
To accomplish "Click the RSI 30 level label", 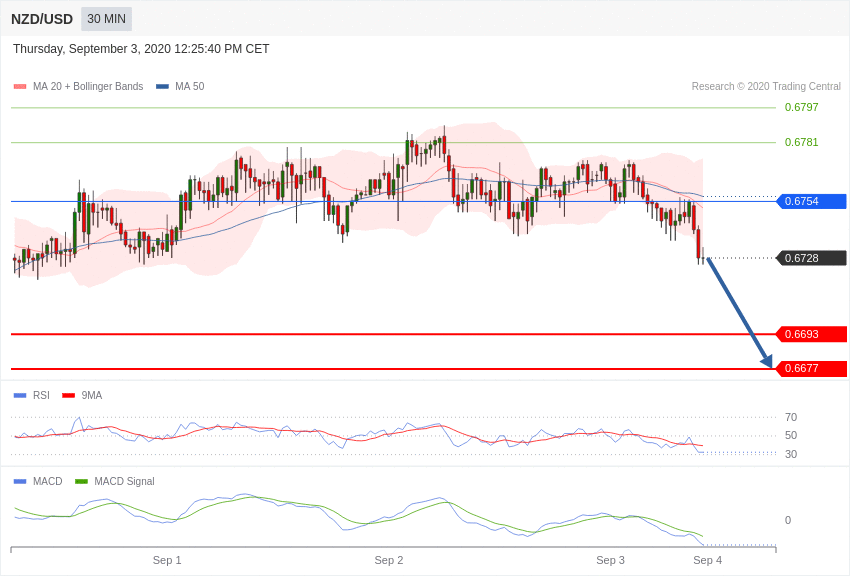I will pyautogui.click(x=791, y=454).
